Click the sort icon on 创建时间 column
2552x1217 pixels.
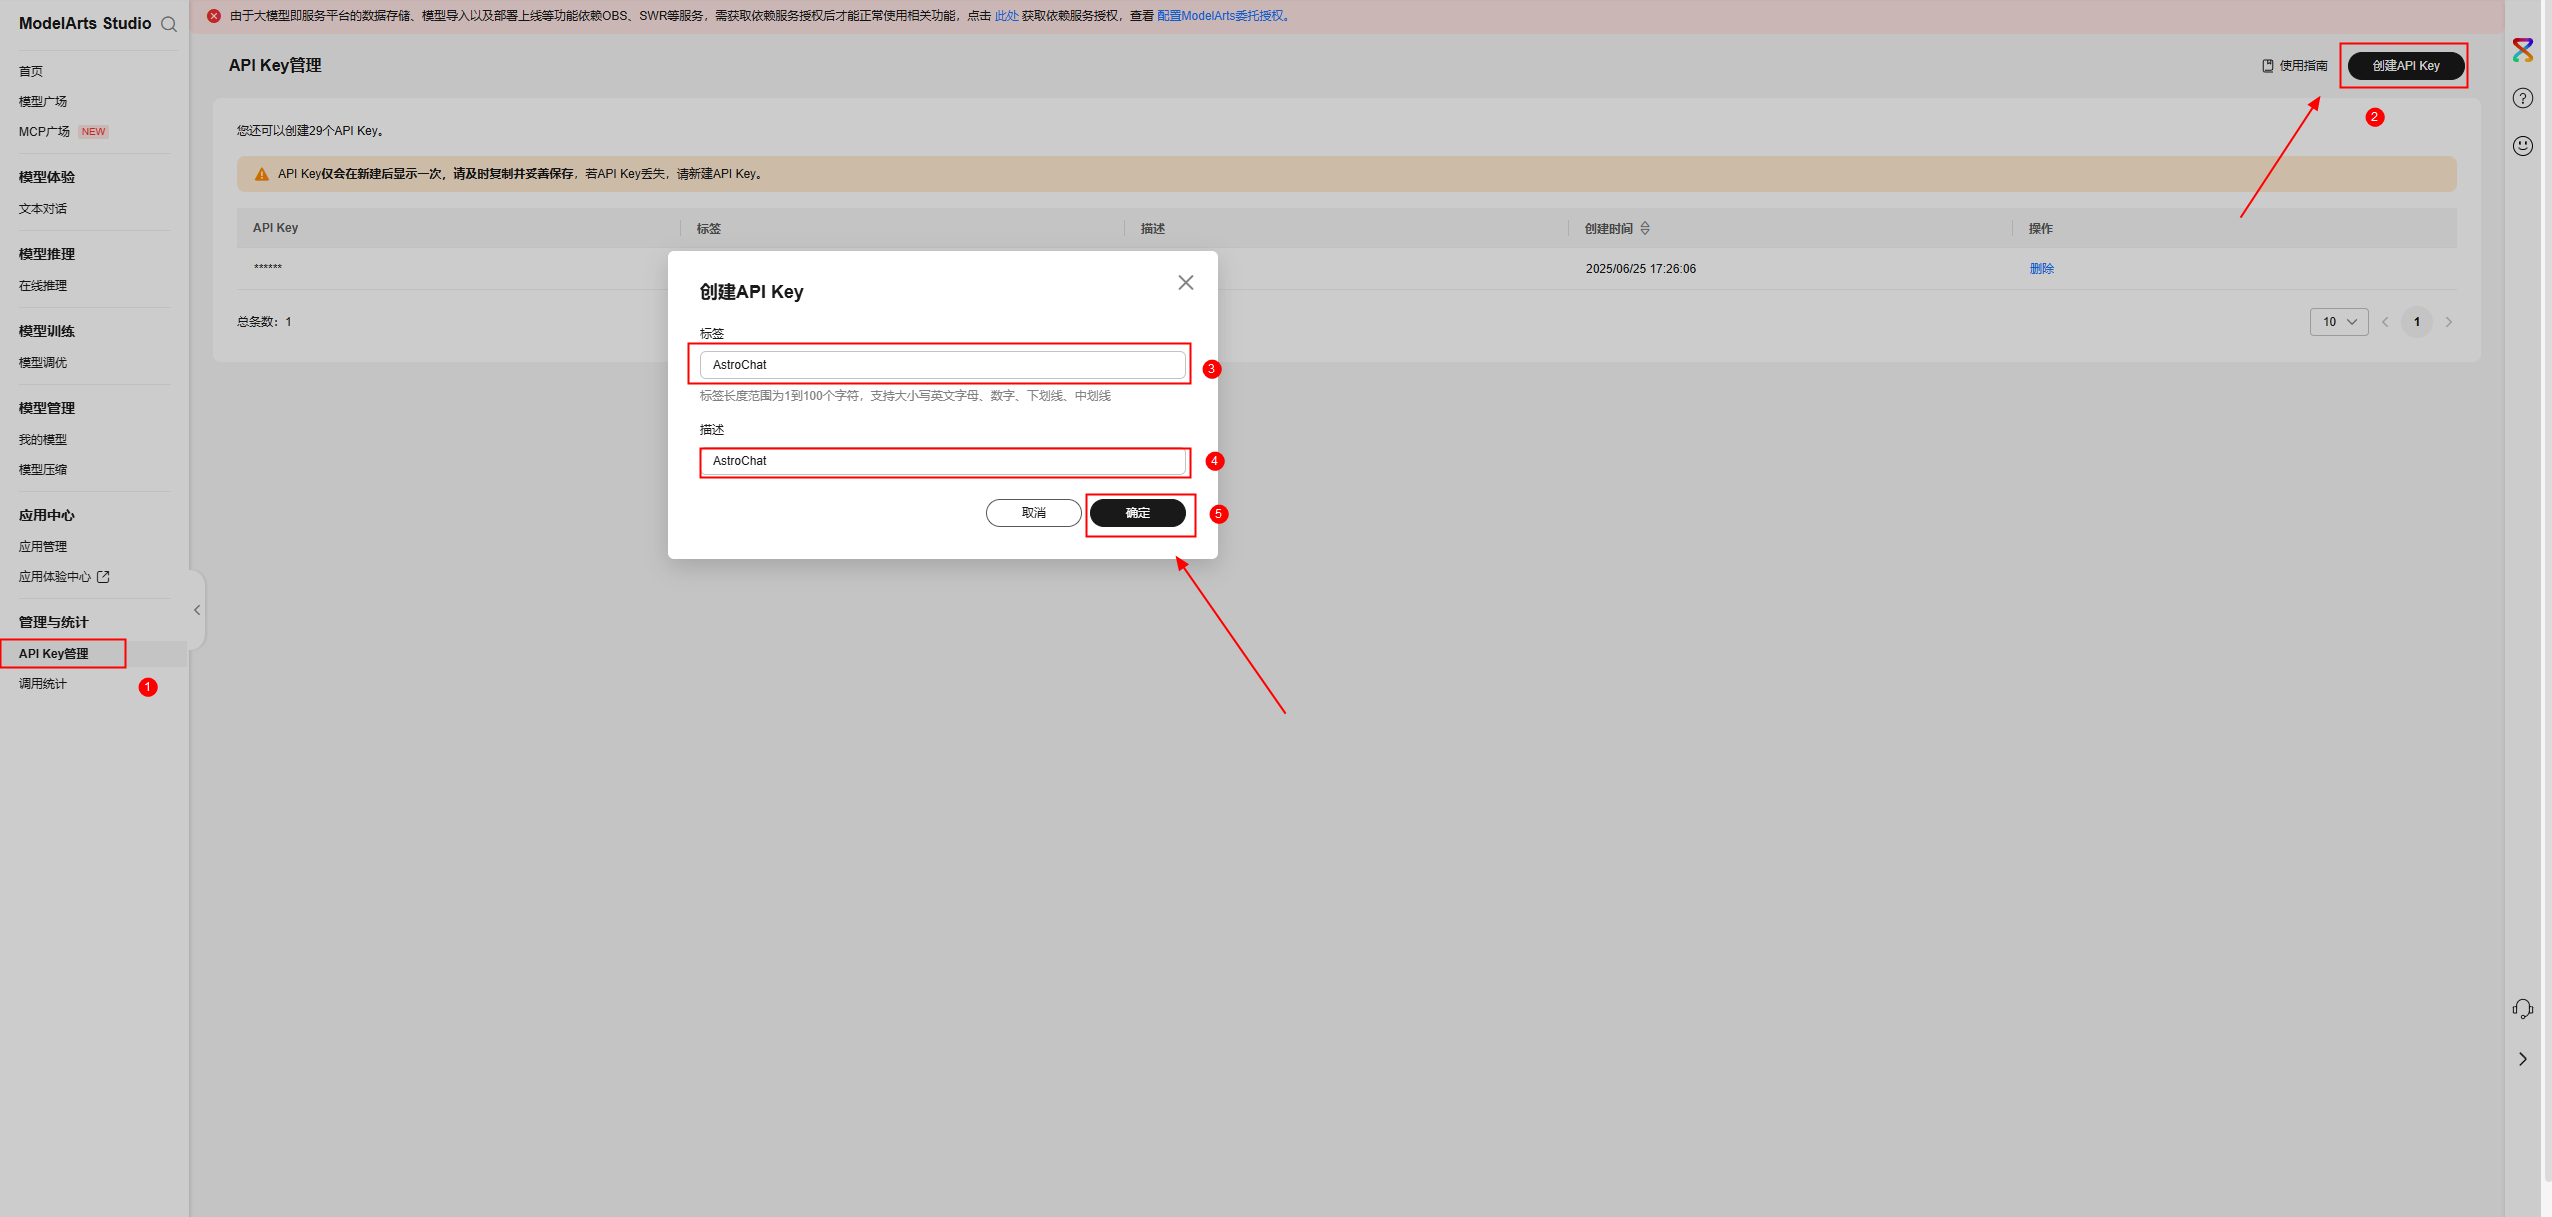tap(1645, 229)
